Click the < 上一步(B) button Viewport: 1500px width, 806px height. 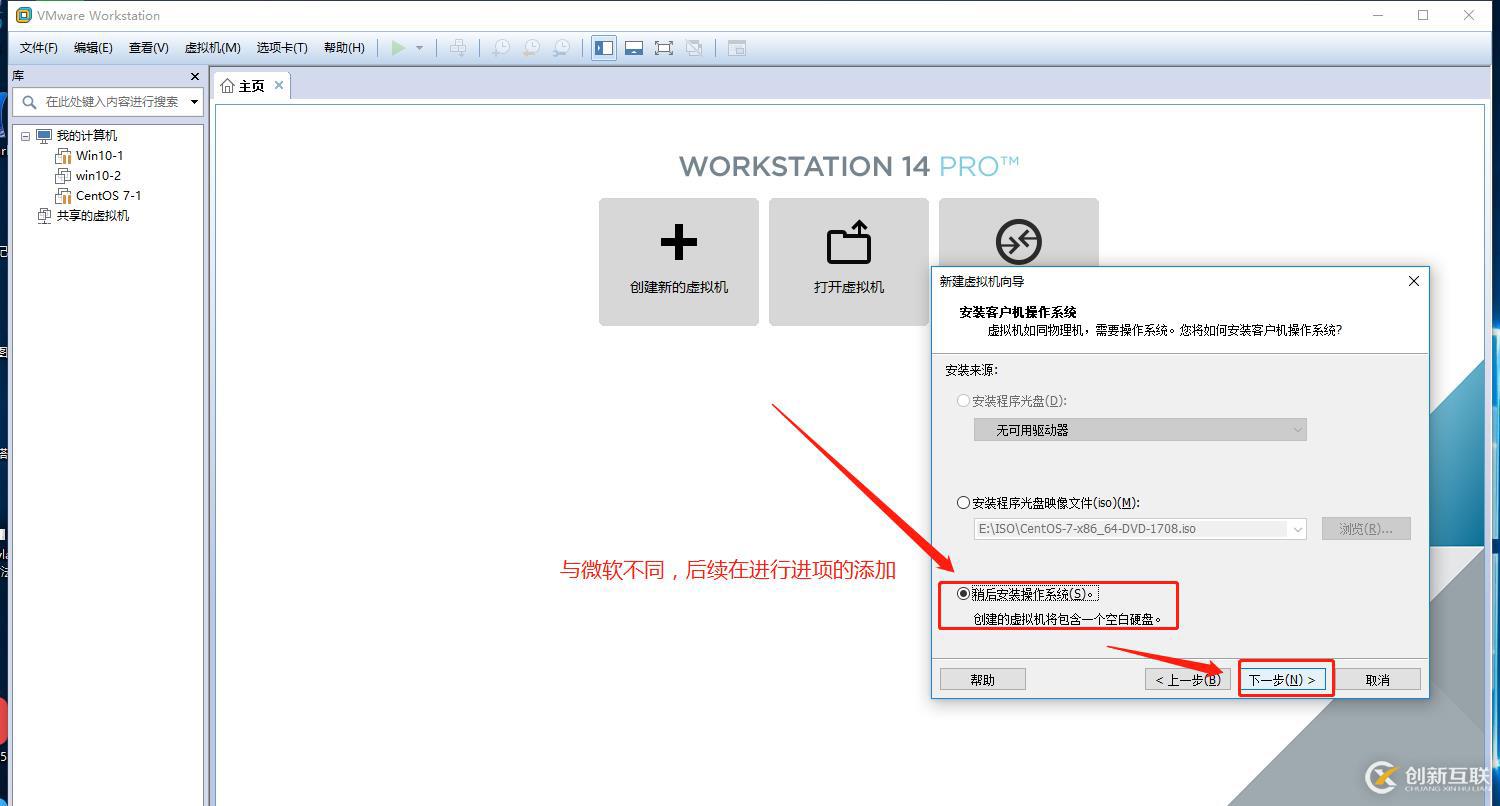(x=1188, y=680)
